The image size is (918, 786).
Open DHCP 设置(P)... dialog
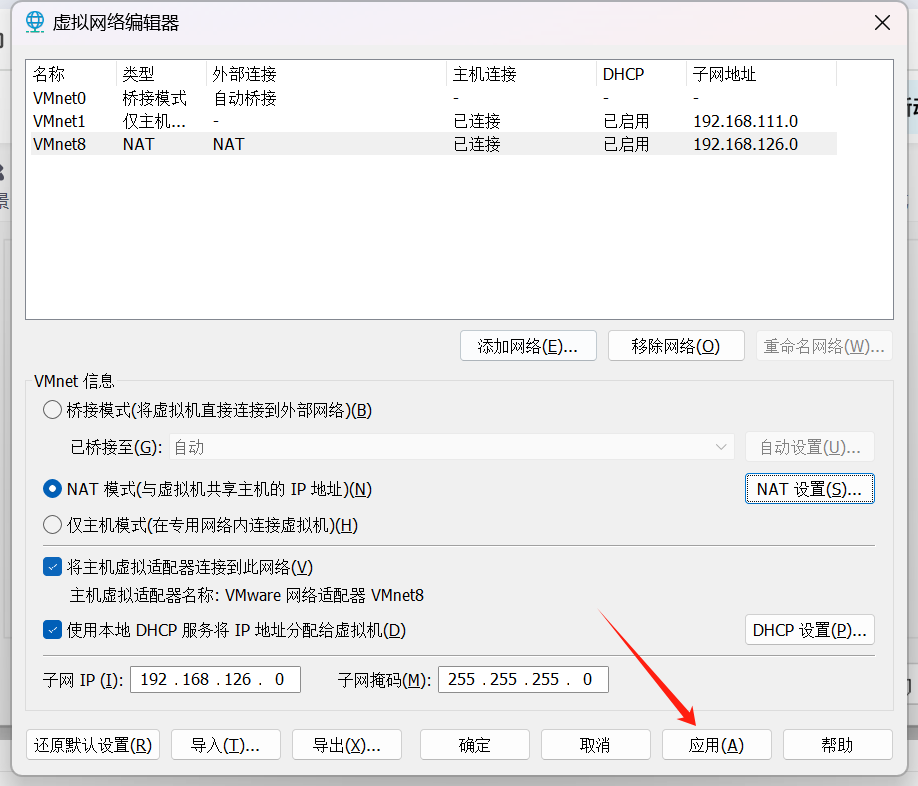click(x=810, y=630)
